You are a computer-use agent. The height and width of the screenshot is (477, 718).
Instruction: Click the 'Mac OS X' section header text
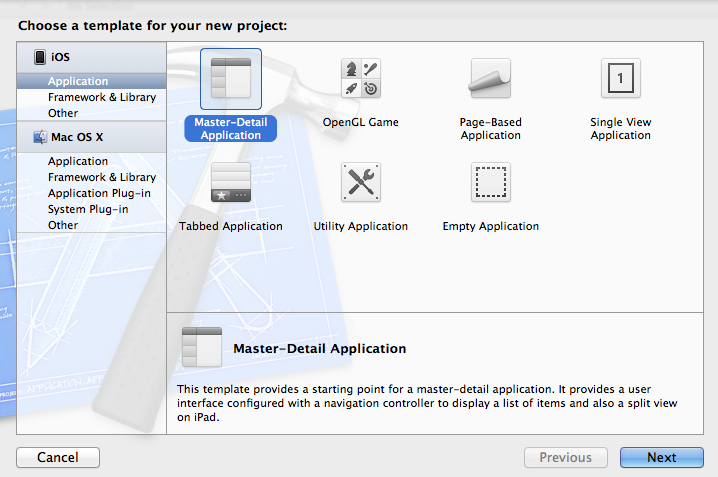(77, 137)
